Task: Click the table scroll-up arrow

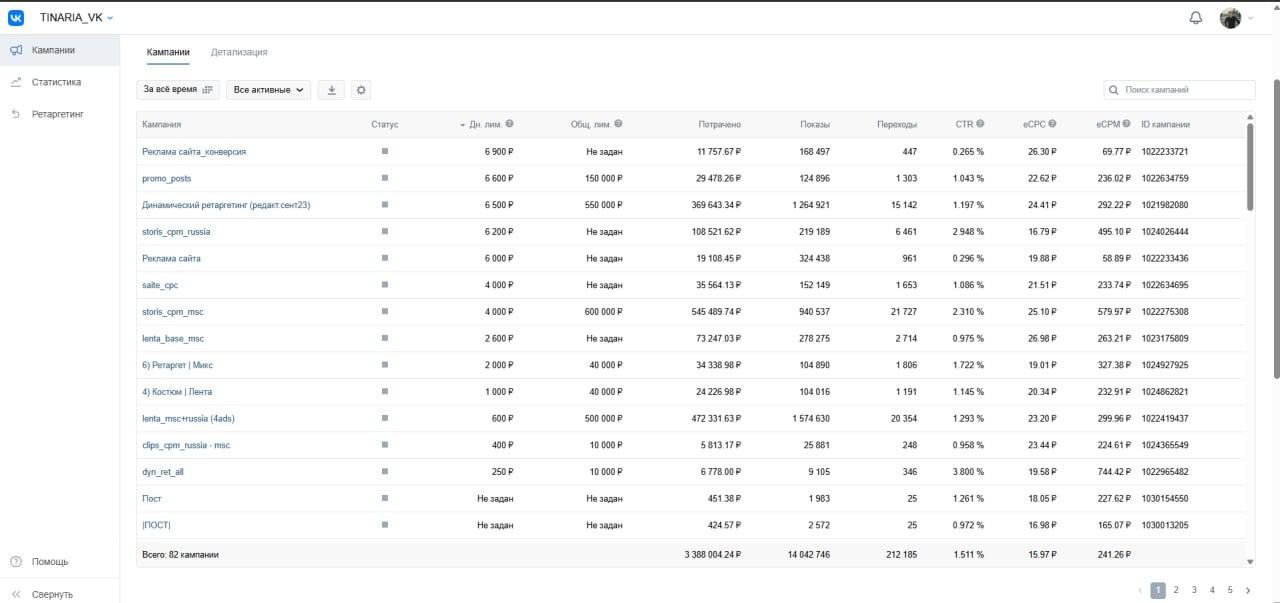Action: pos(1250,118)
